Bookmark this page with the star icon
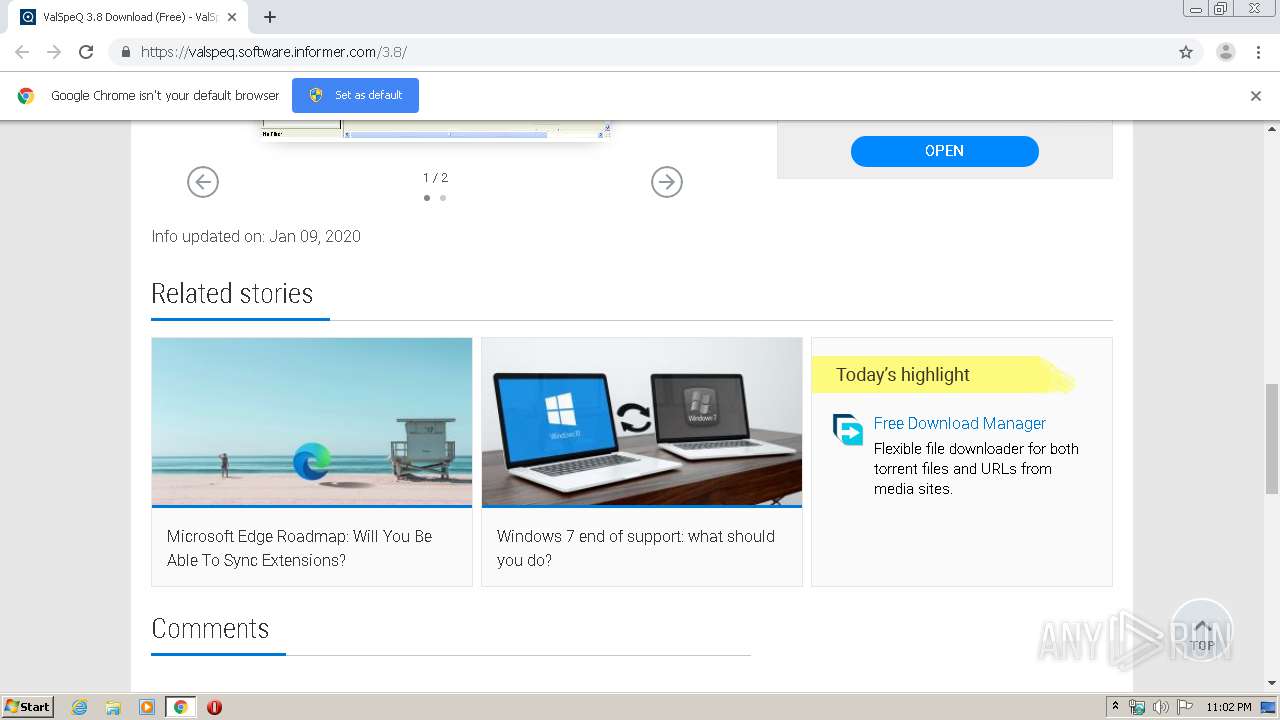Image resolution: width=1280 pixels, height=720 pixels. coord(1186,52)
